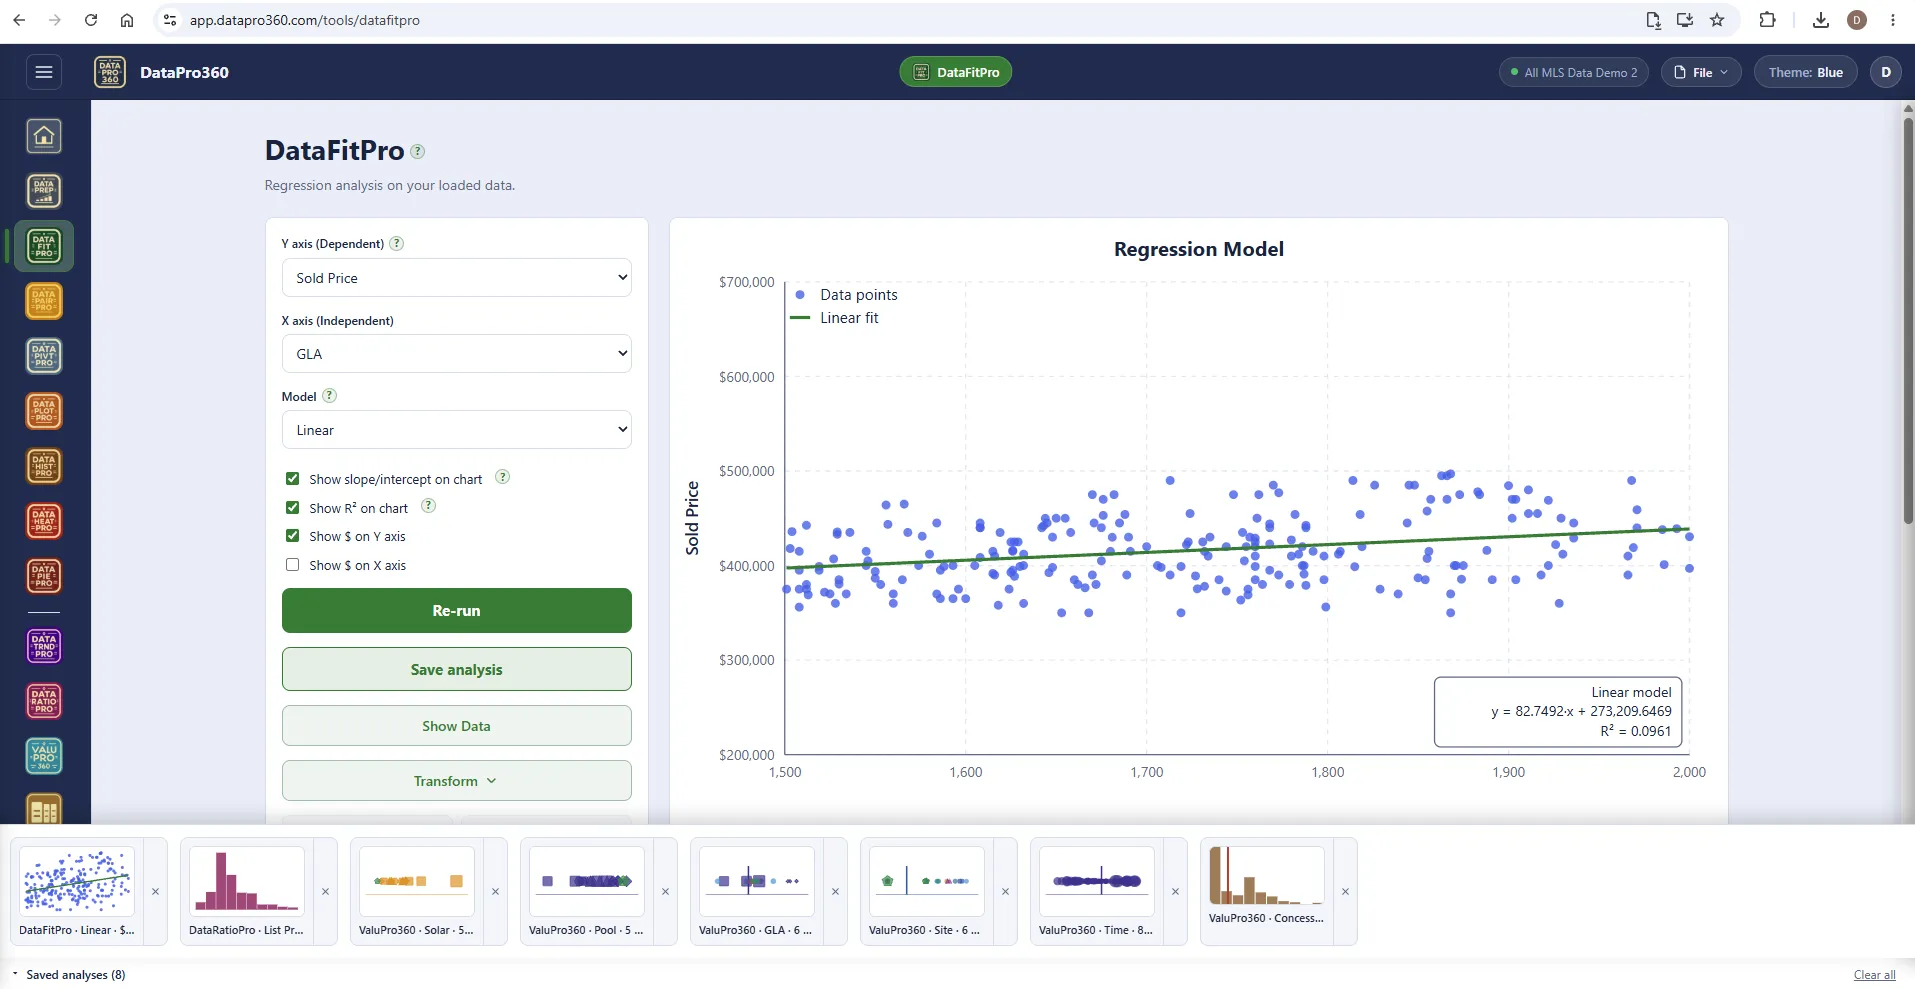Expand the Transform dropdown button
The width and height of the screenshot is (1915, 989).
[x=457, y=781]
